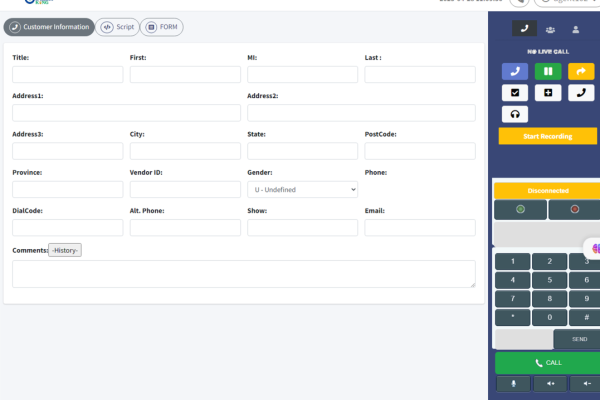600x400 pixels.
Task: Focus the State input field
Action: (x=302, y=151)
